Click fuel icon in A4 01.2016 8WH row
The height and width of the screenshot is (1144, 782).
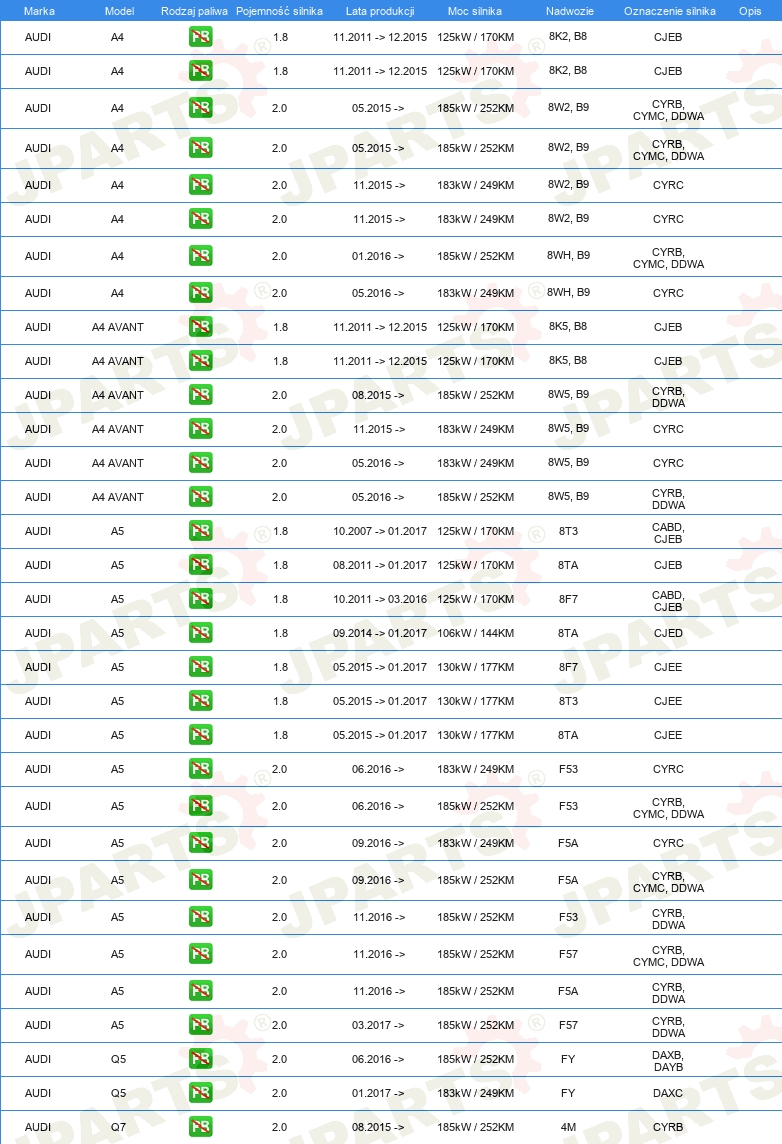click(x=201, y=256)
